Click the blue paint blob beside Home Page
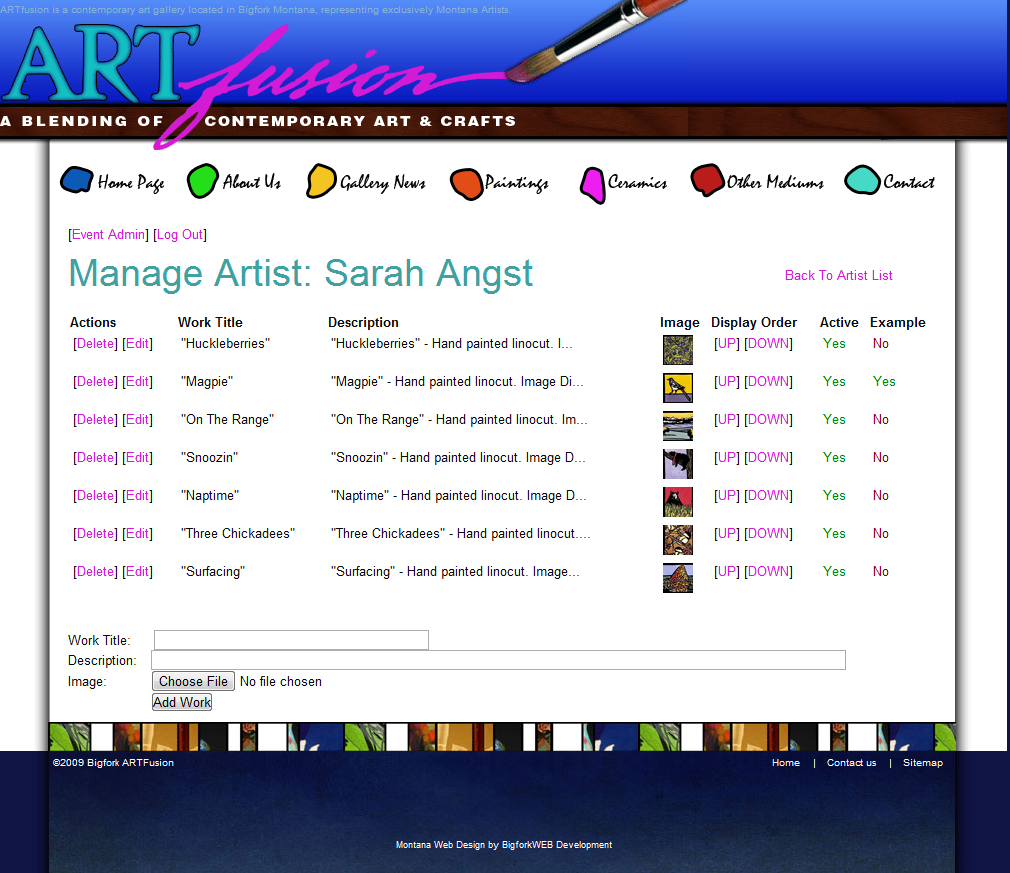Image resolution: width=1010 pixels, height=873 pixels. (x=77, y=180)
